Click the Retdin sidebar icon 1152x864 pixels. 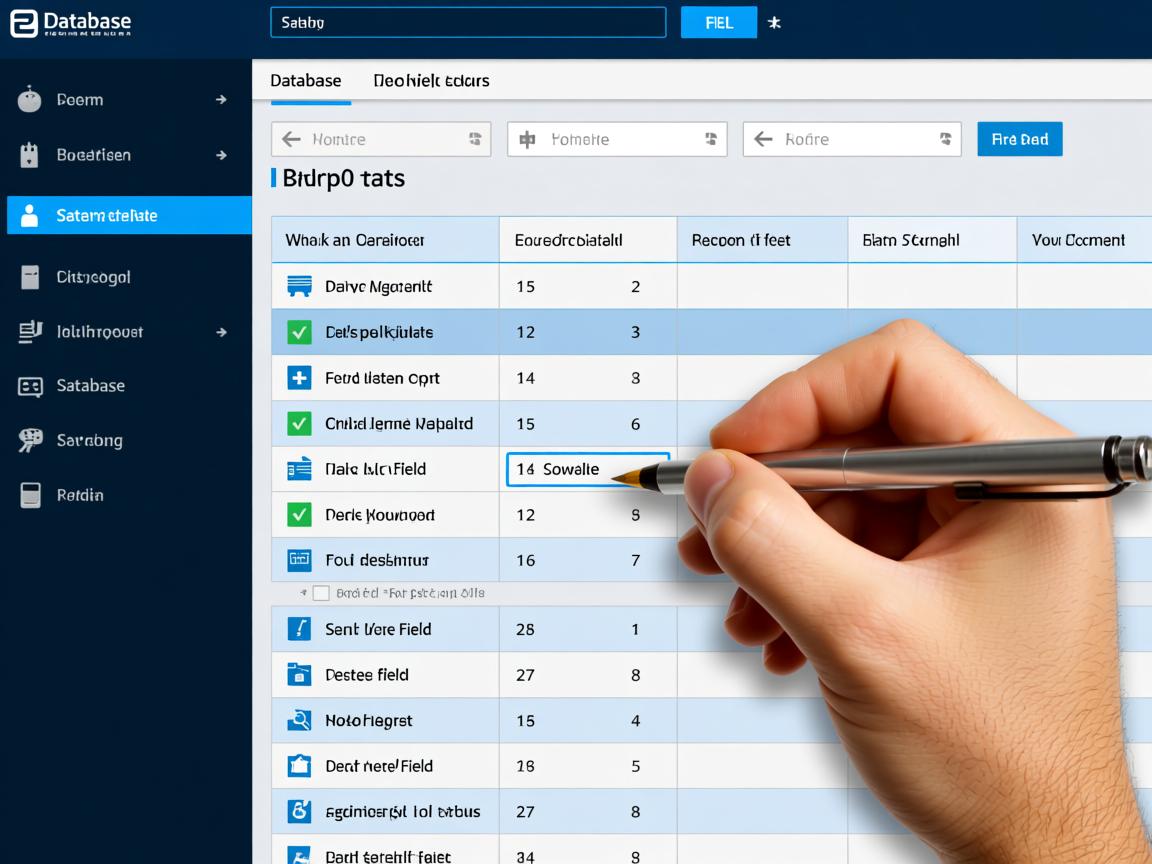pyautogui.click(x=30, y=495)
